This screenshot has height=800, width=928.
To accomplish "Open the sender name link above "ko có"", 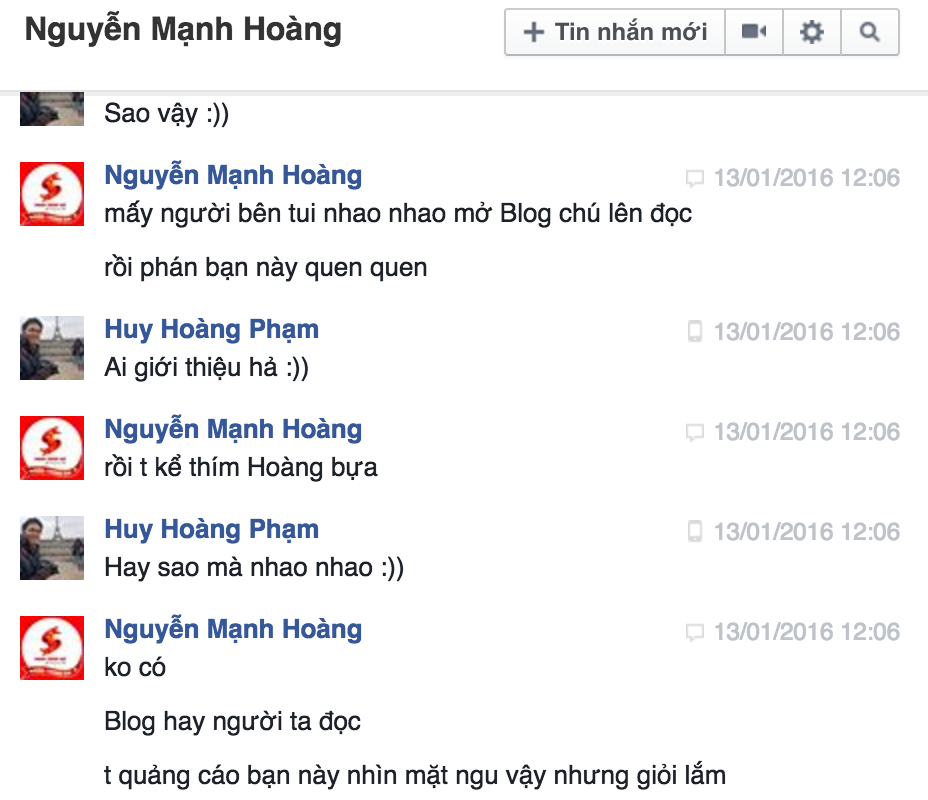I will click(233, 629).
